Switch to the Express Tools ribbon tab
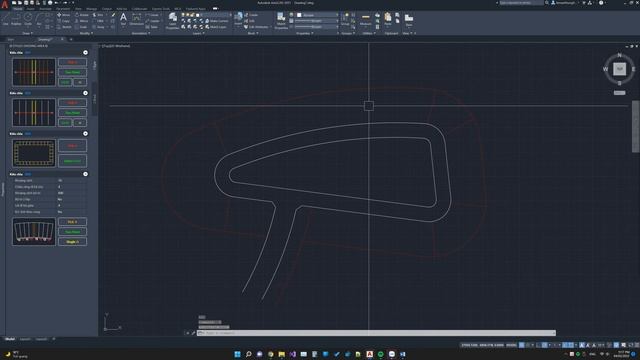 point(161,9)
